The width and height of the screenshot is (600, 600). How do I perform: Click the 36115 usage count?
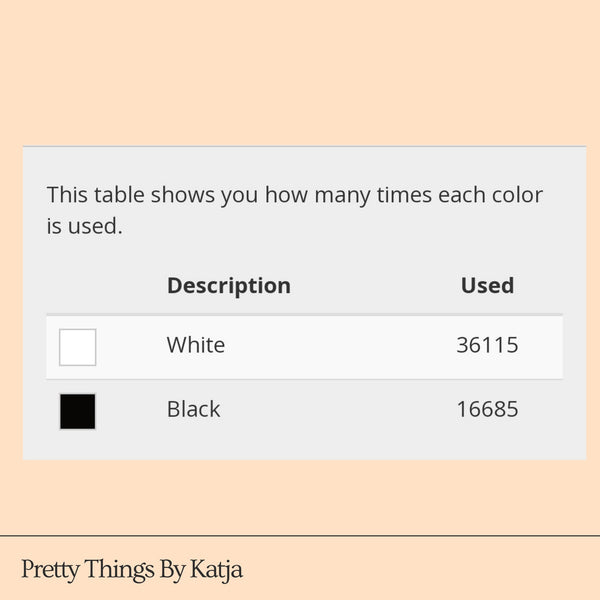point(487,346)
